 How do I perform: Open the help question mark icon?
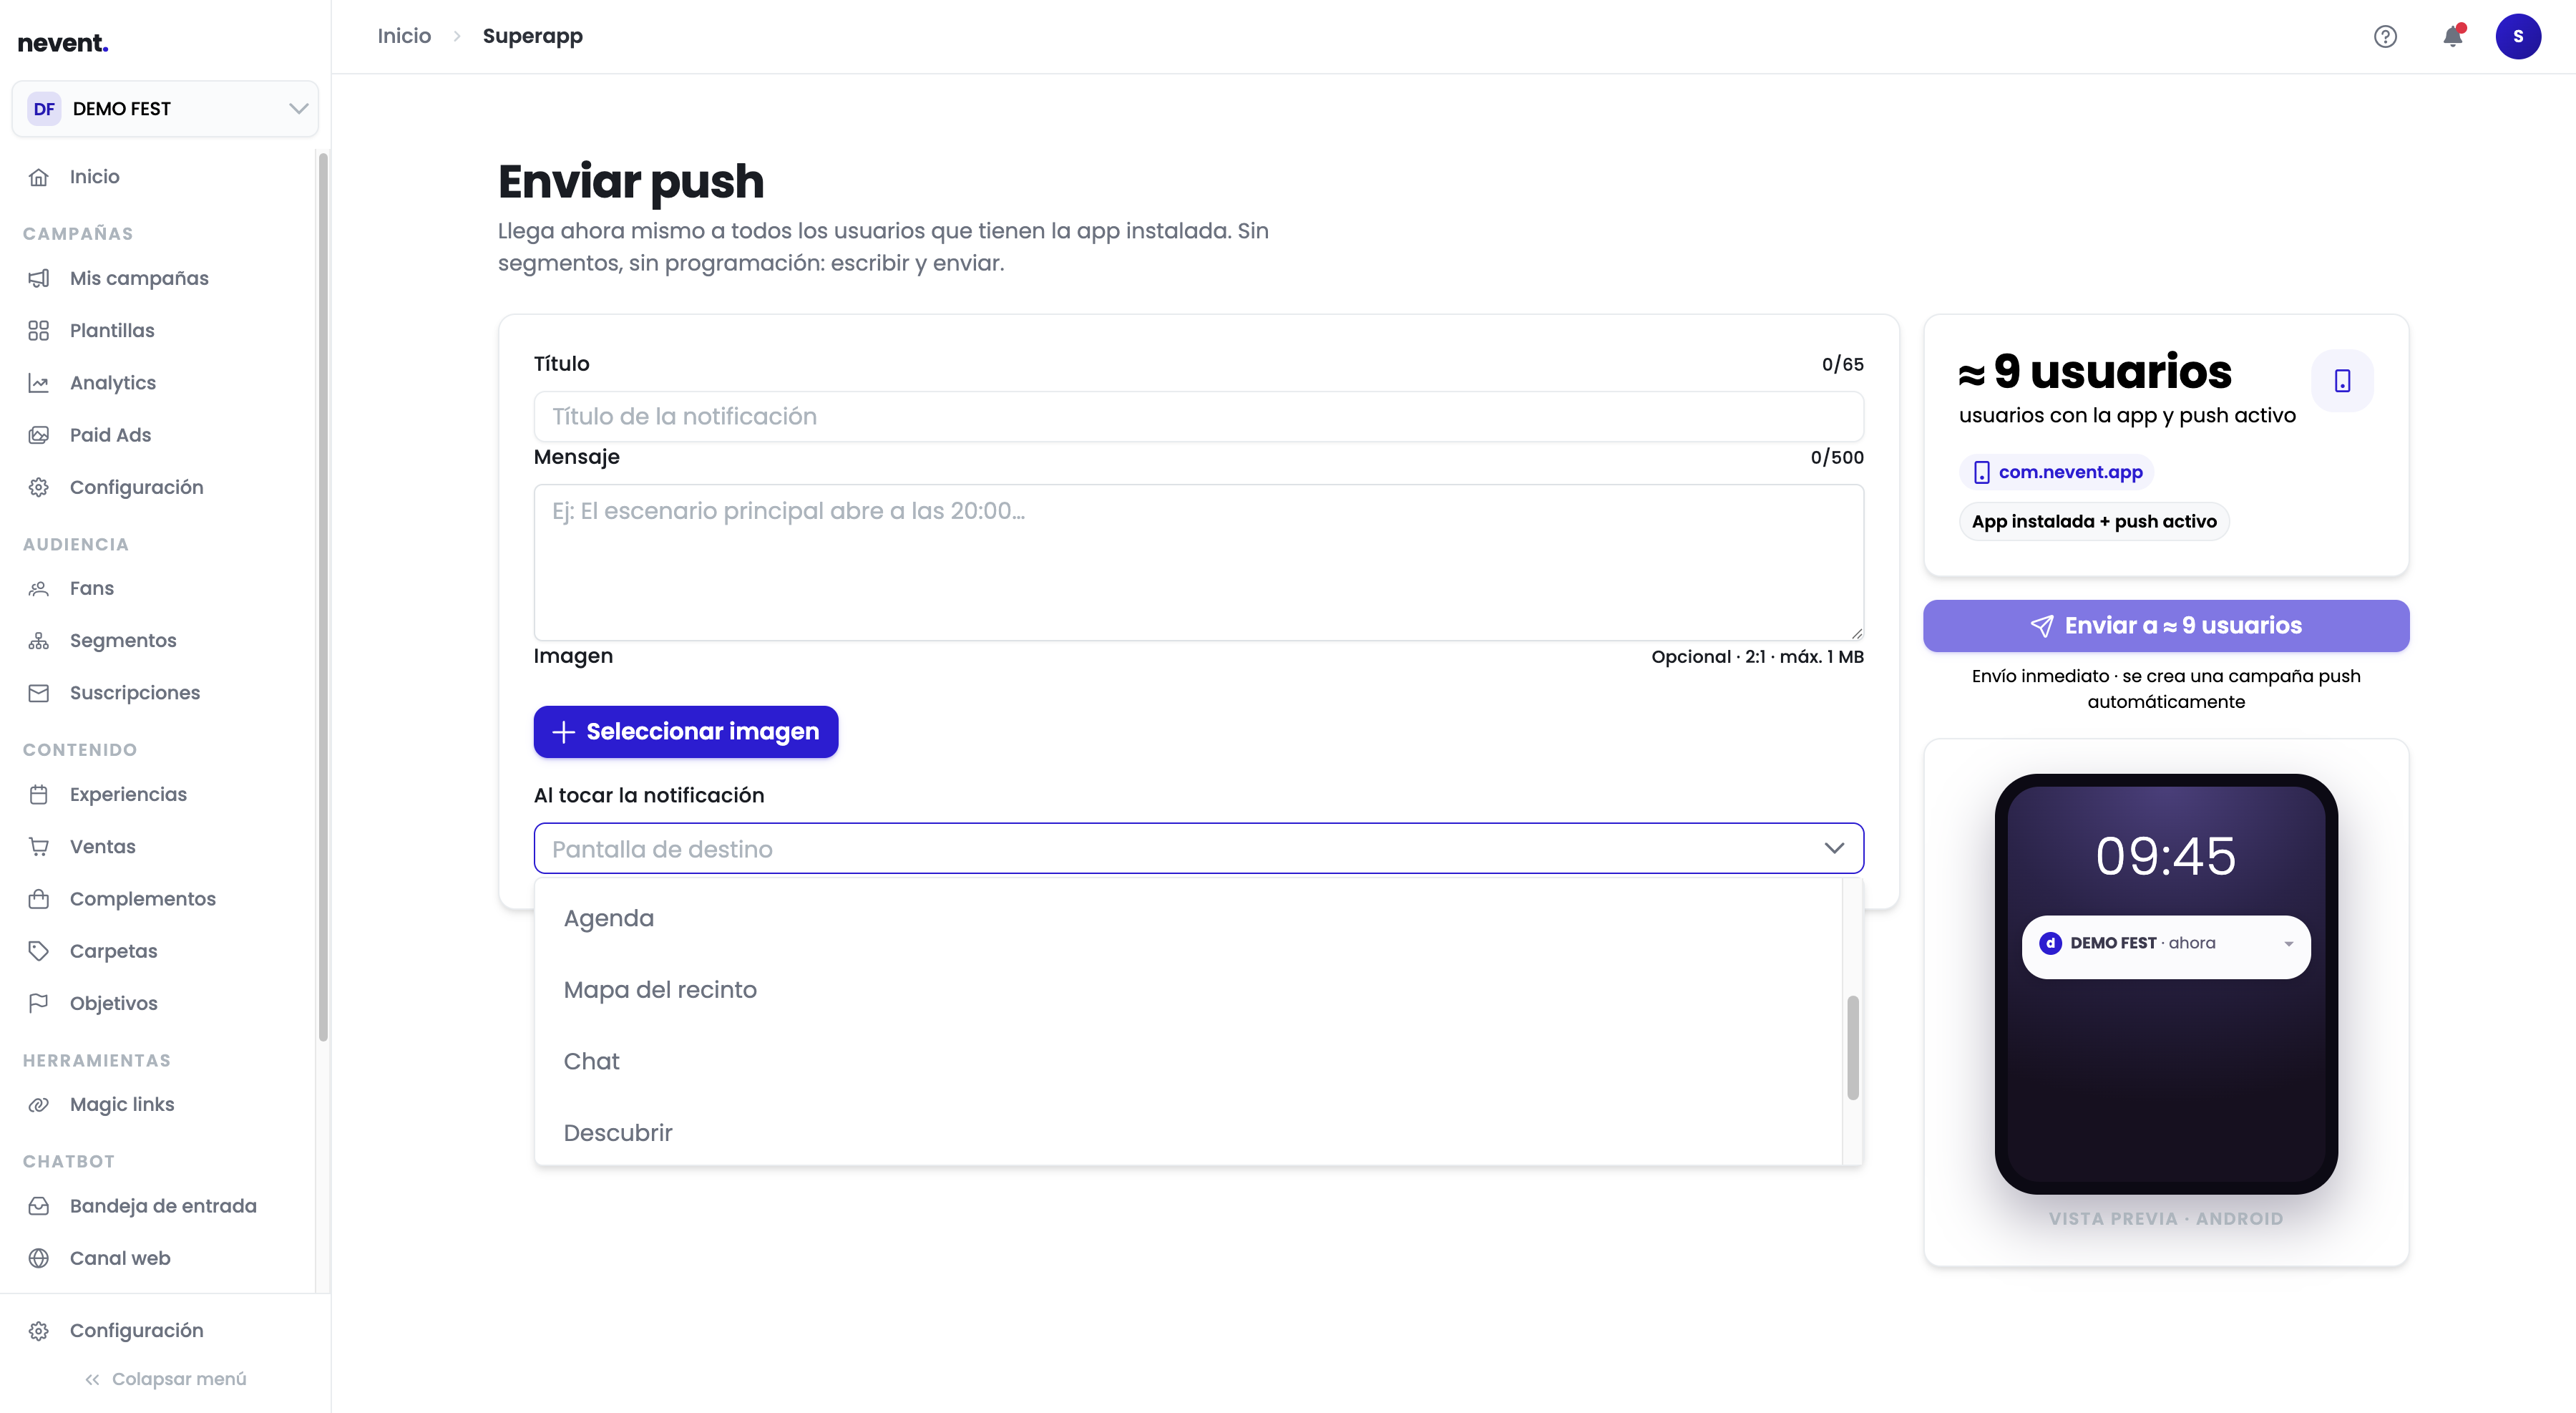(2385, 37)
